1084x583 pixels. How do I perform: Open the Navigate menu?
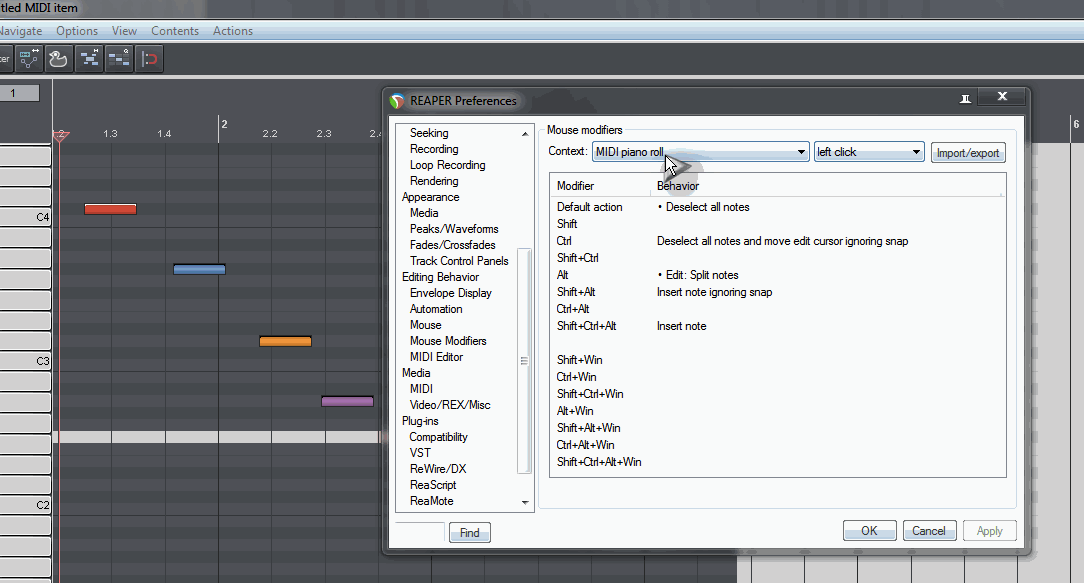[x=21, y=31]
